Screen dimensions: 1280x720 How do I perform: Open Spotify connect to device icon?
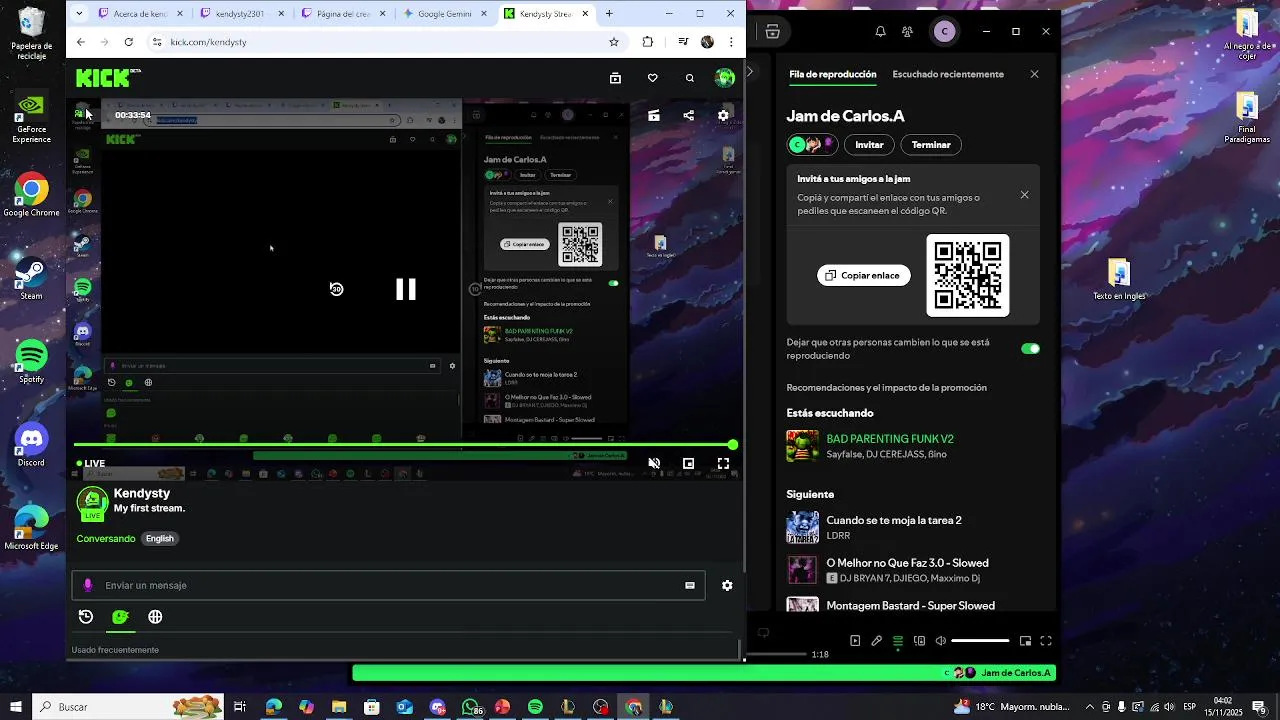click(x=919, y=641)
